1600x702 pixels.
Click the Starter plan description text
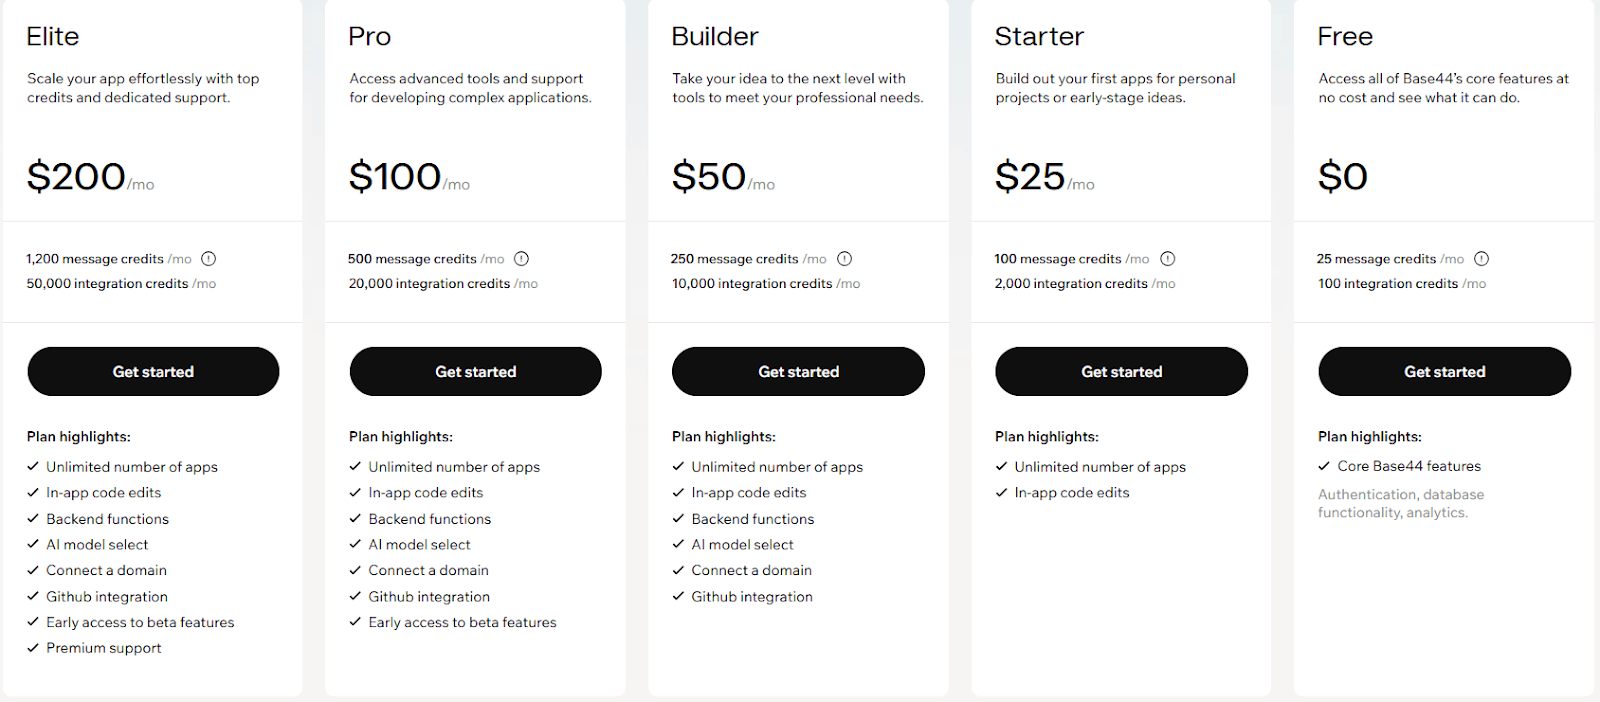tap(1115, 87)
